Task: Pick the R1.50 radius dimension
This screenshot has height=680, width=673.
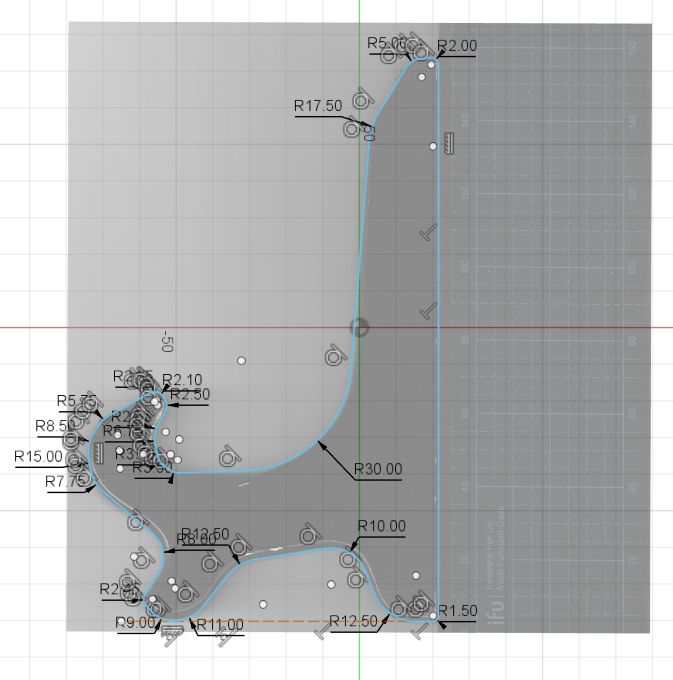Action: 458,610
